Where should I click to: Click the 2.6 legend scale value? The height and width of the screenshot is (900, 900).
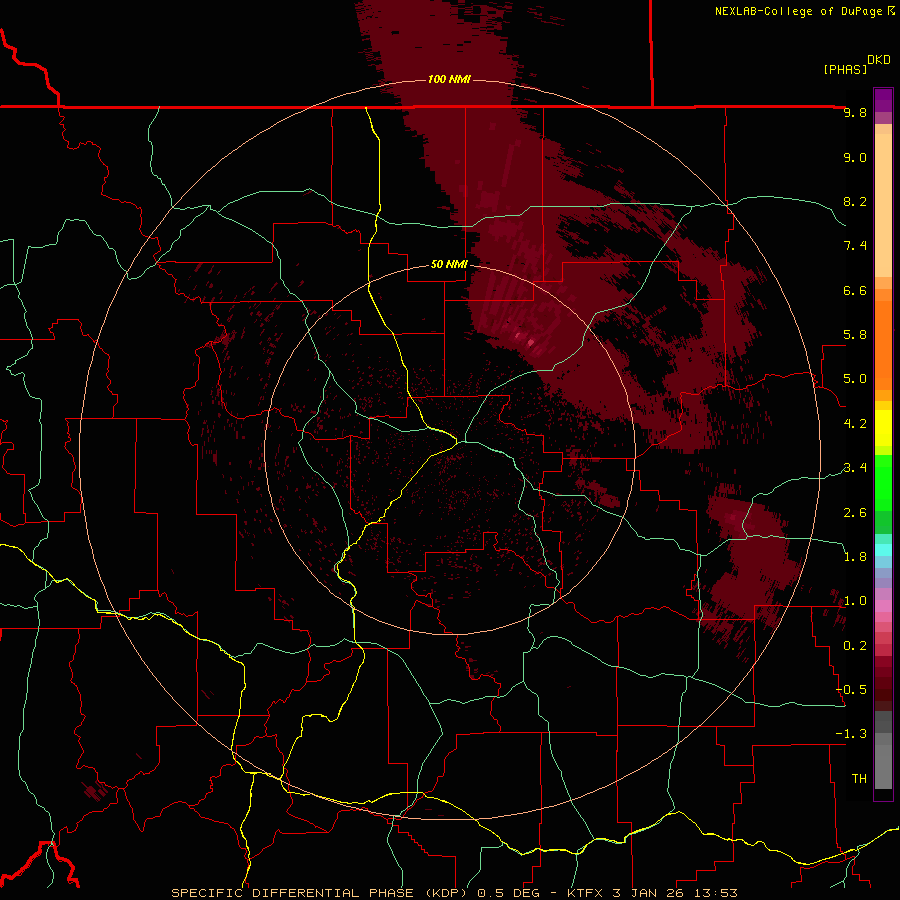point(855,513)
